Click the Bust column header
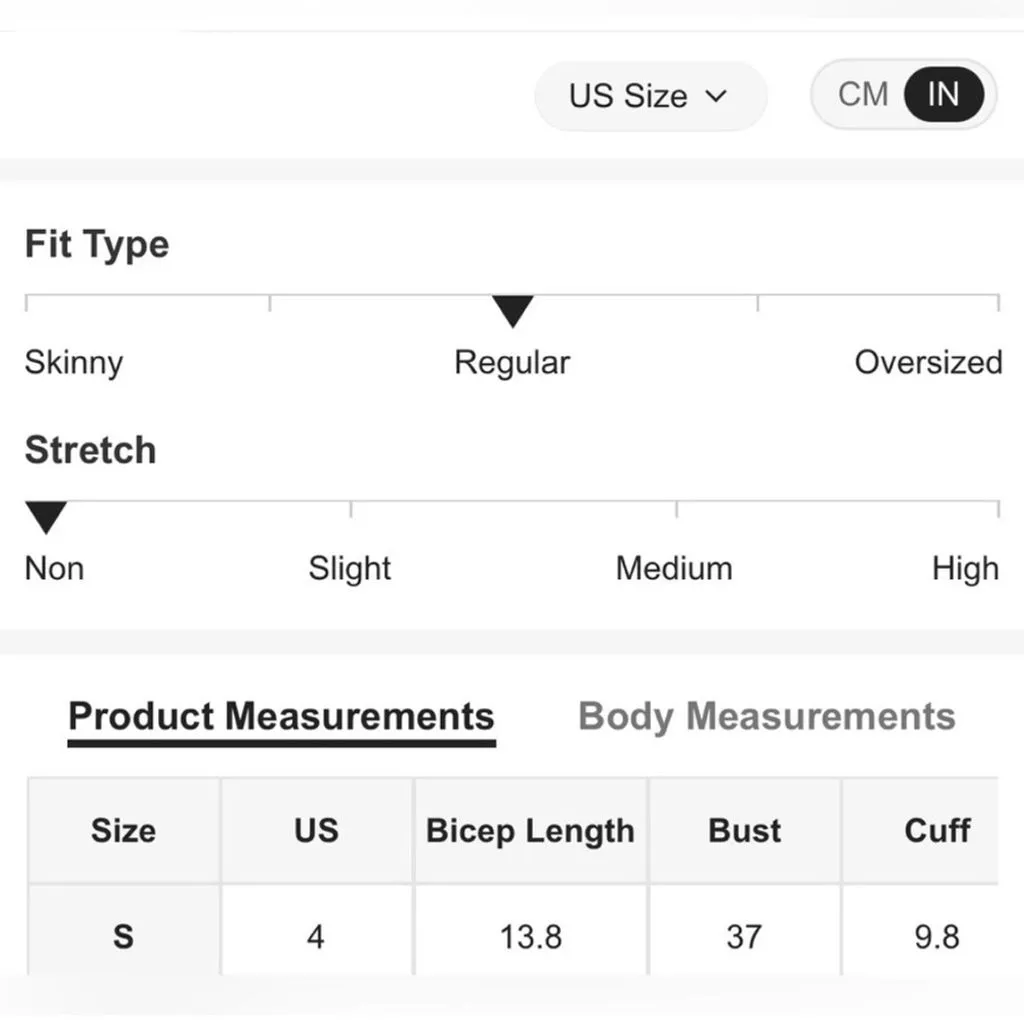1024x1024 pixels. (x=744, y=831)
